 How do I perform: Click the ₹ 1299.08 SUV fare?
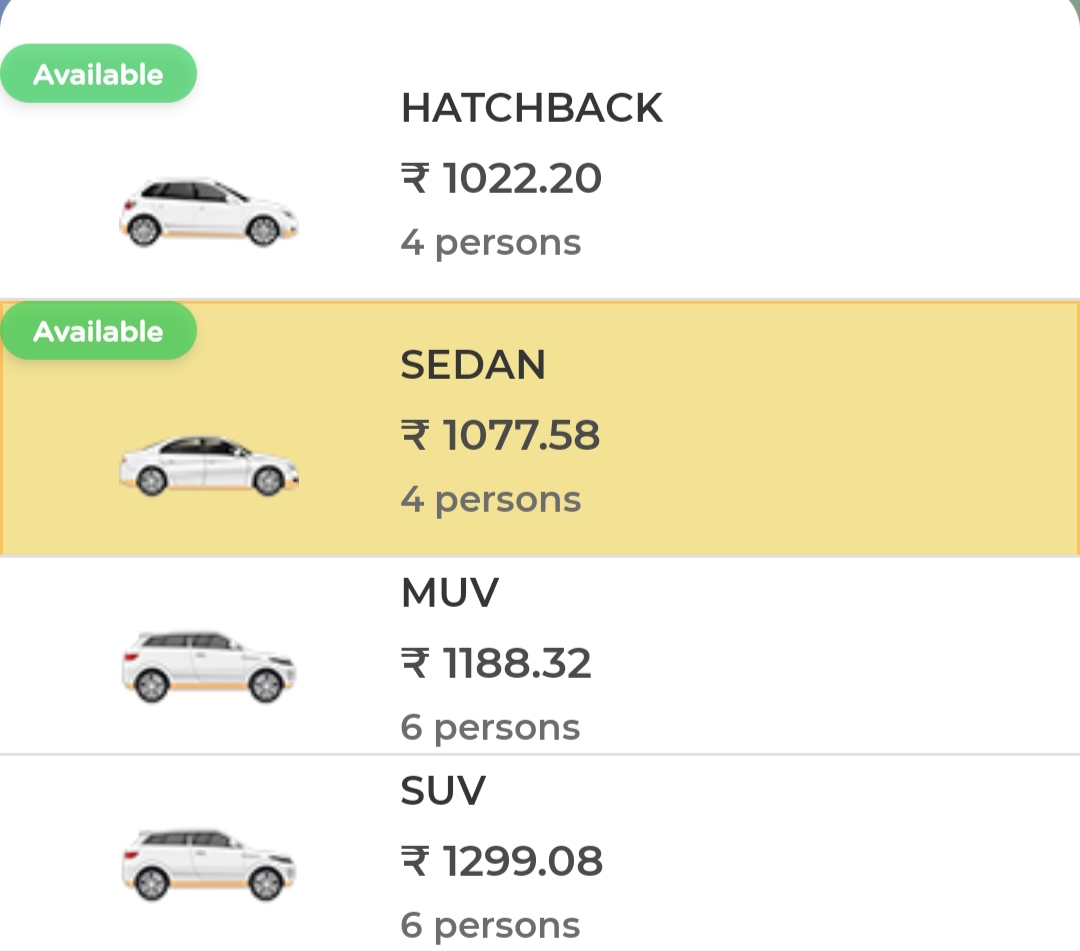(x=501, y=861)
